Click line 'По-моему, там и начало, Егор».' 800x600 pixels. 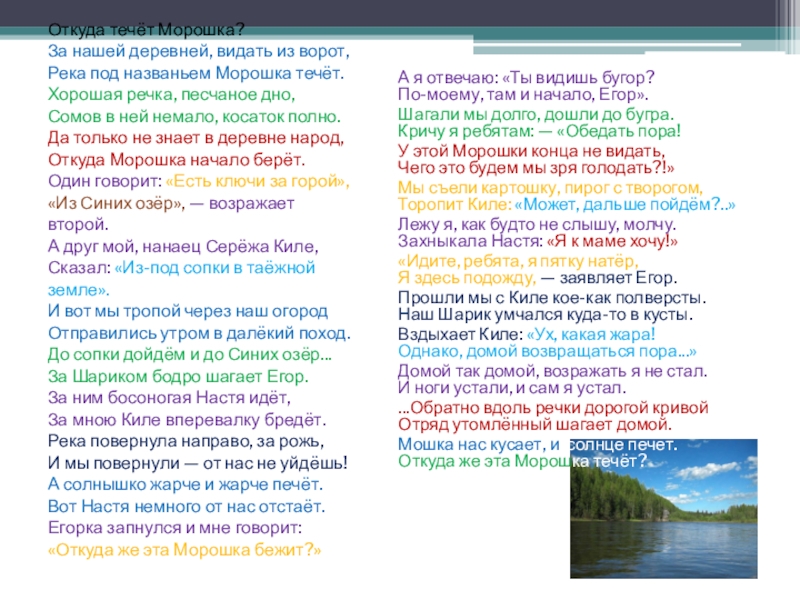(x=523, y=94)
